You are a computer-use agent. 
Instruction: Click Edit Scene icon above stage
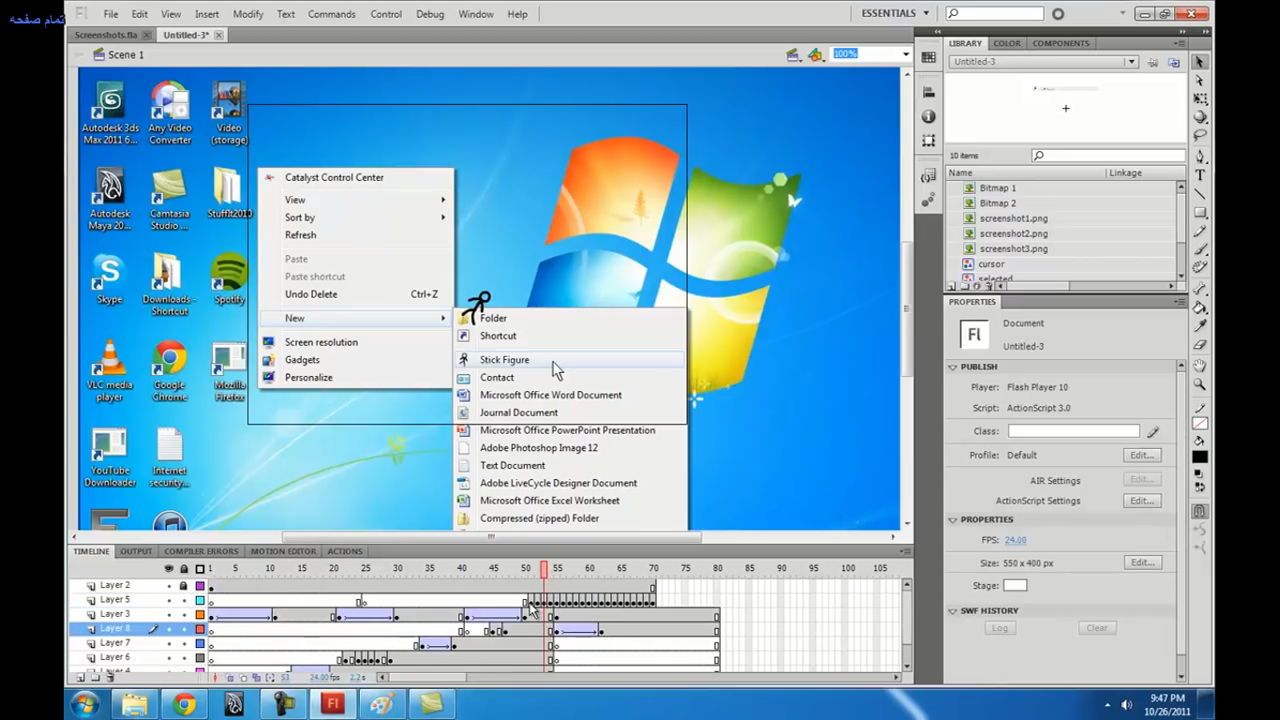pos(792,54)
